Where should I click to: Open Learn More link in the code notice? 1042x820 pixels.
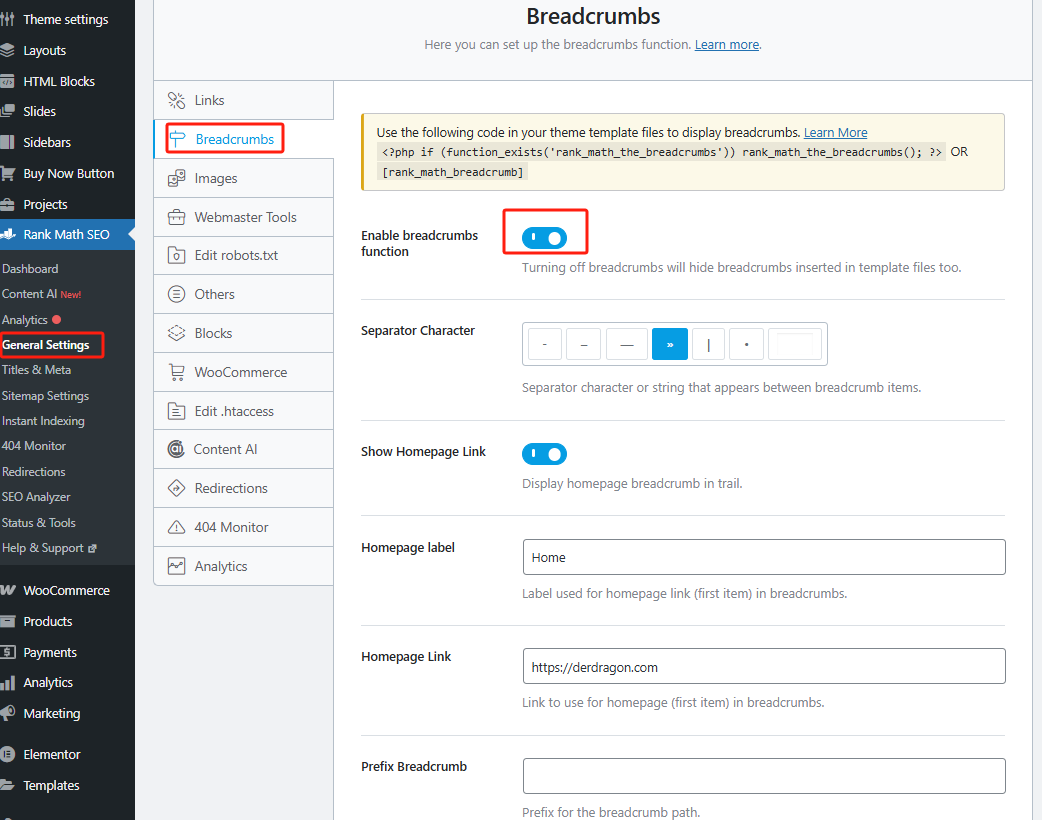point(835,132)
